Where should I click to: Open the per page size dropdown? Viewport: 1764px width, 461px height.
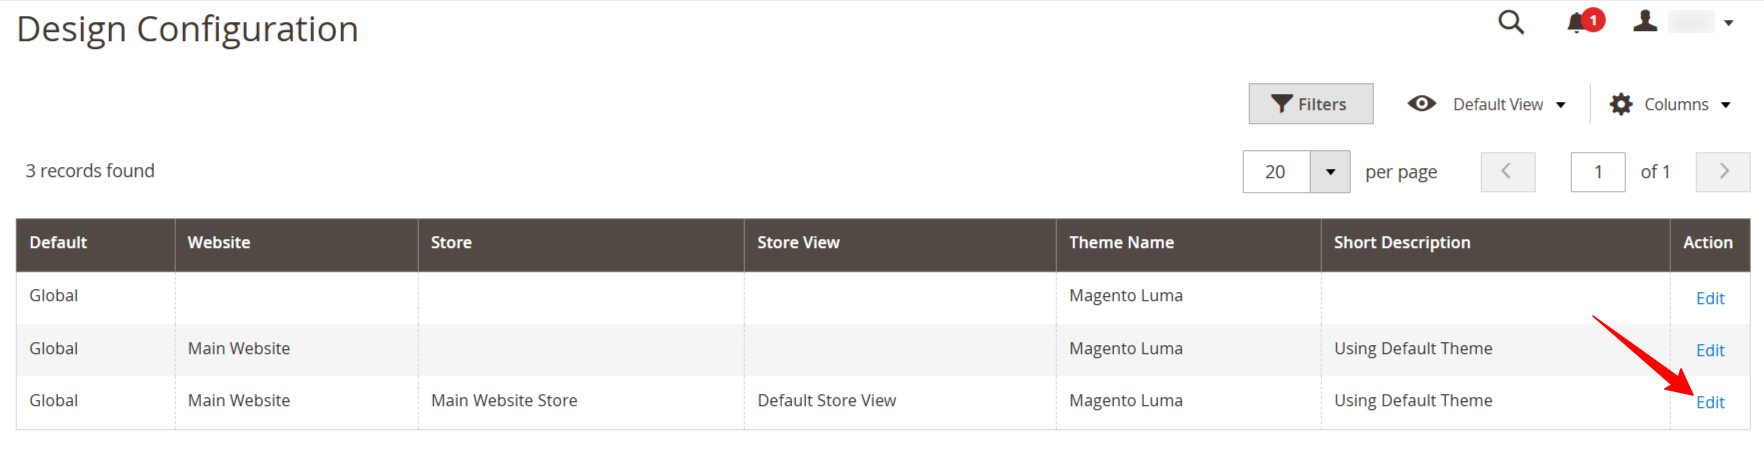point(1330,172)
